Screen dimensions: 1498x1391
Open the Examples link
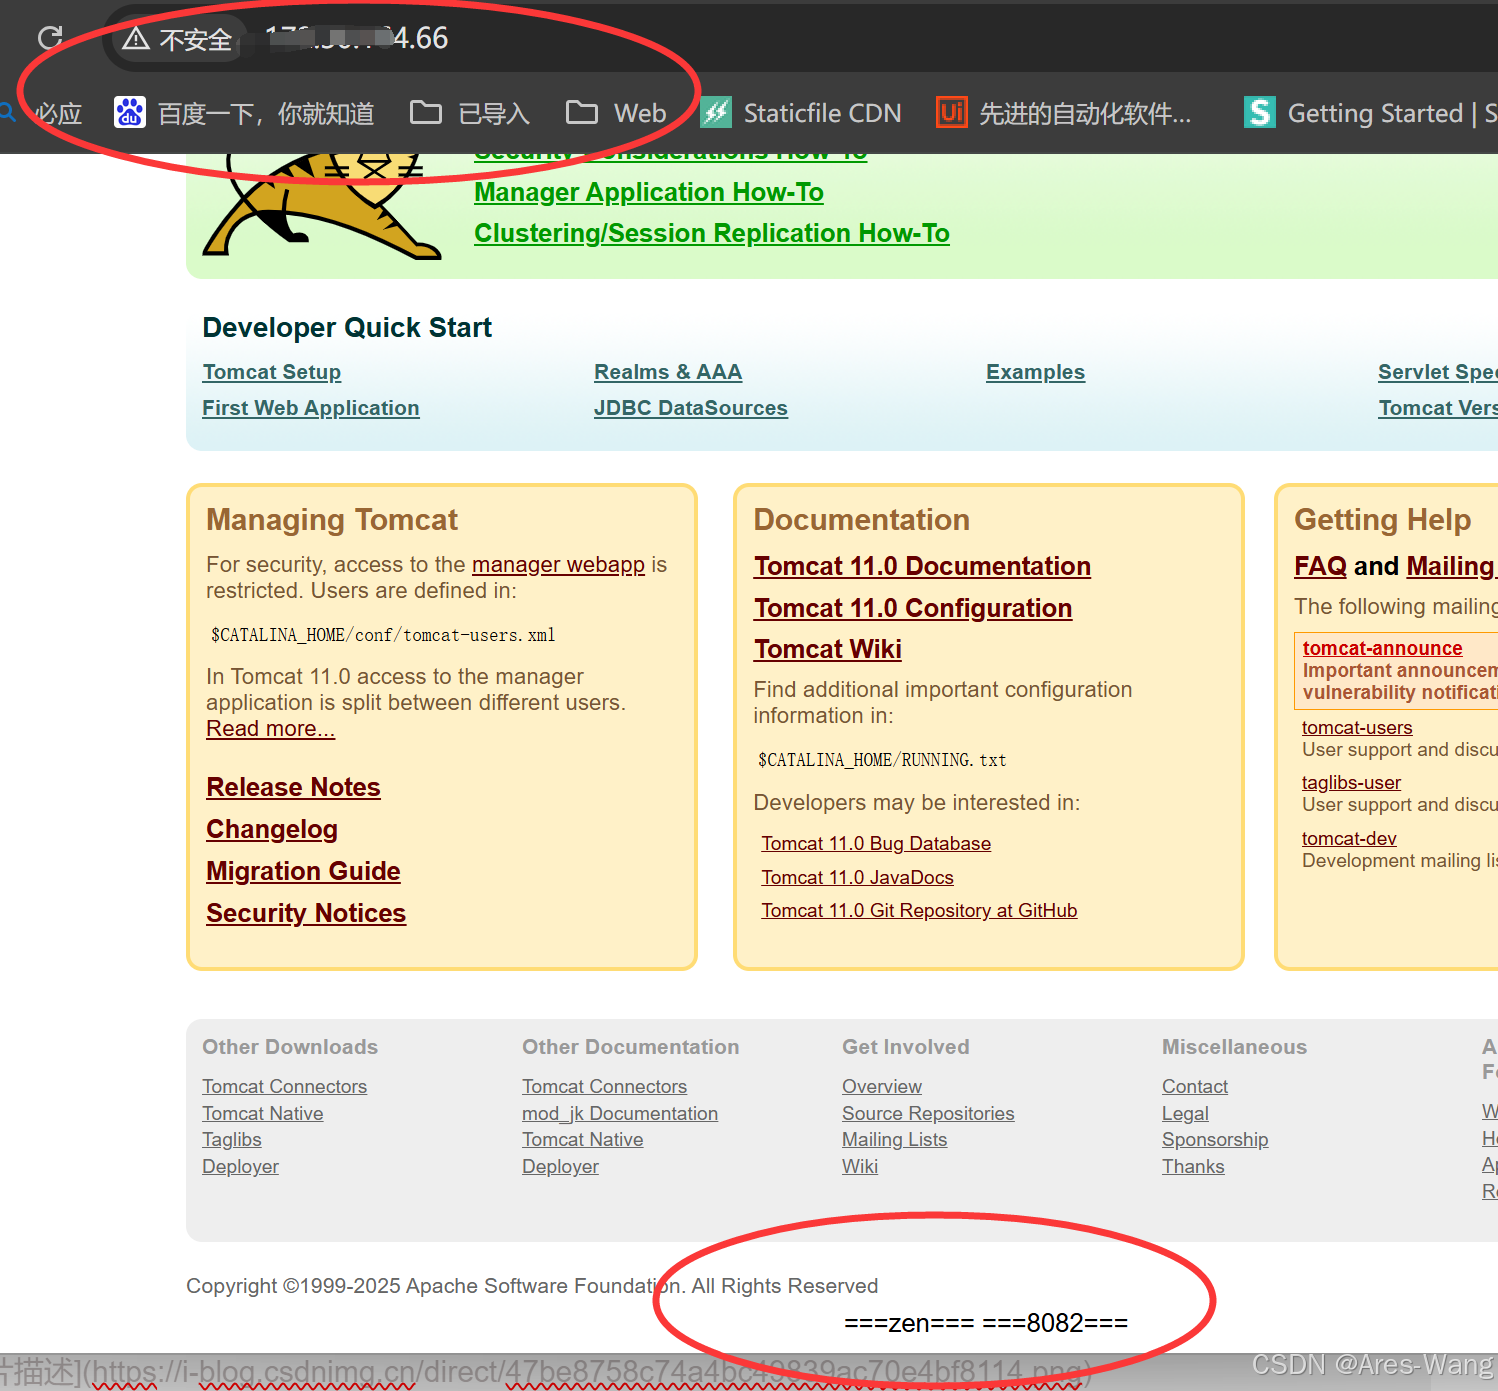tap(1035, 372)
